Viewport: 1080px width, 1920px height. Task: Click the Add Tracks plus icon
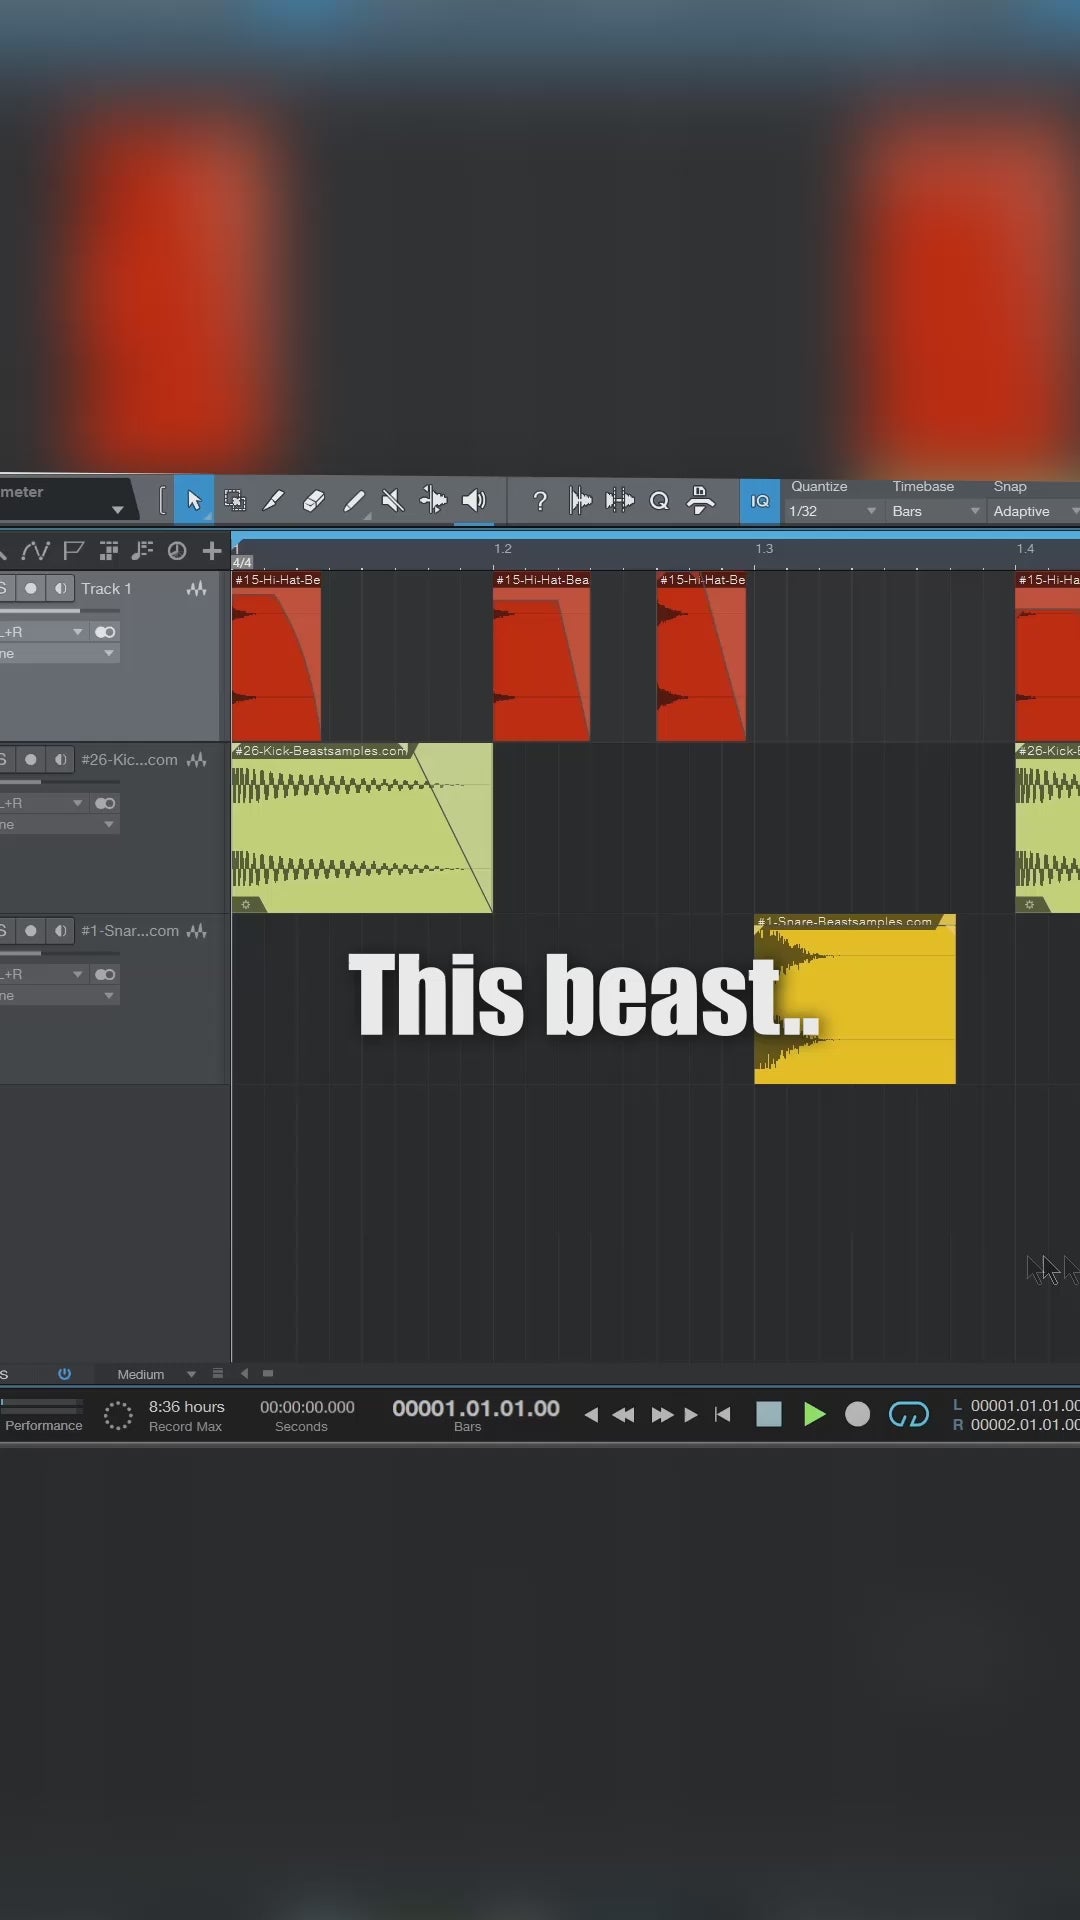tap(212, 551)
